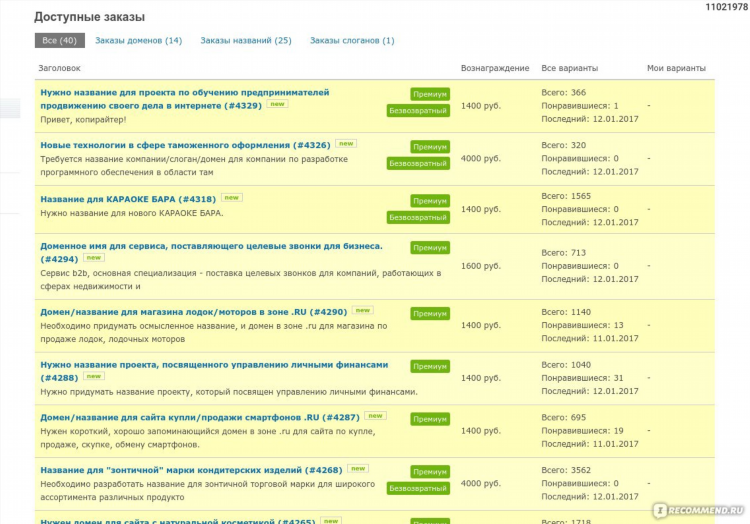Click 'Безвозвратный' badge on order #4268
The image size is (750, 524).
pyautogui.click(x=419, y=489)
